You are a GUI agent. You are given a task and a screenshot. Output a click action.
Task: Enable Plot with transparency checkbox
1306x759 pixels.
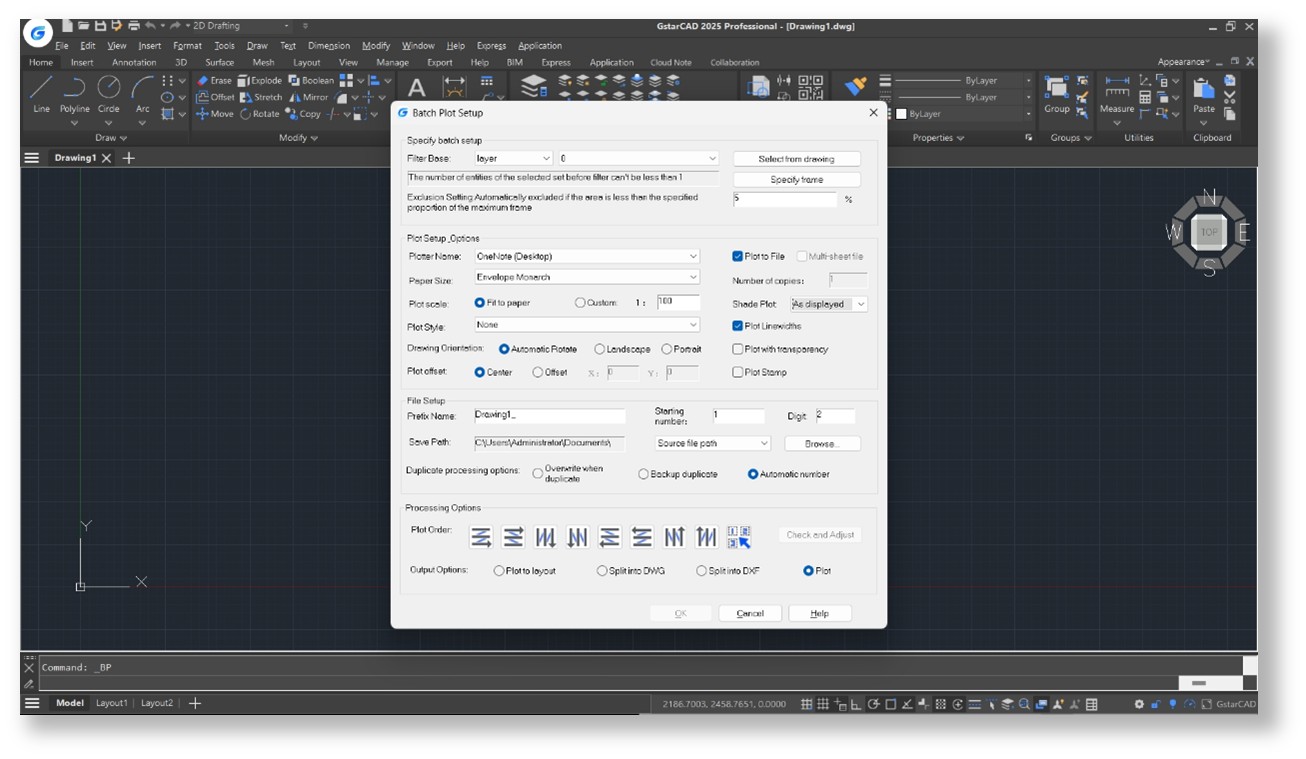click(x=738, y=350)
